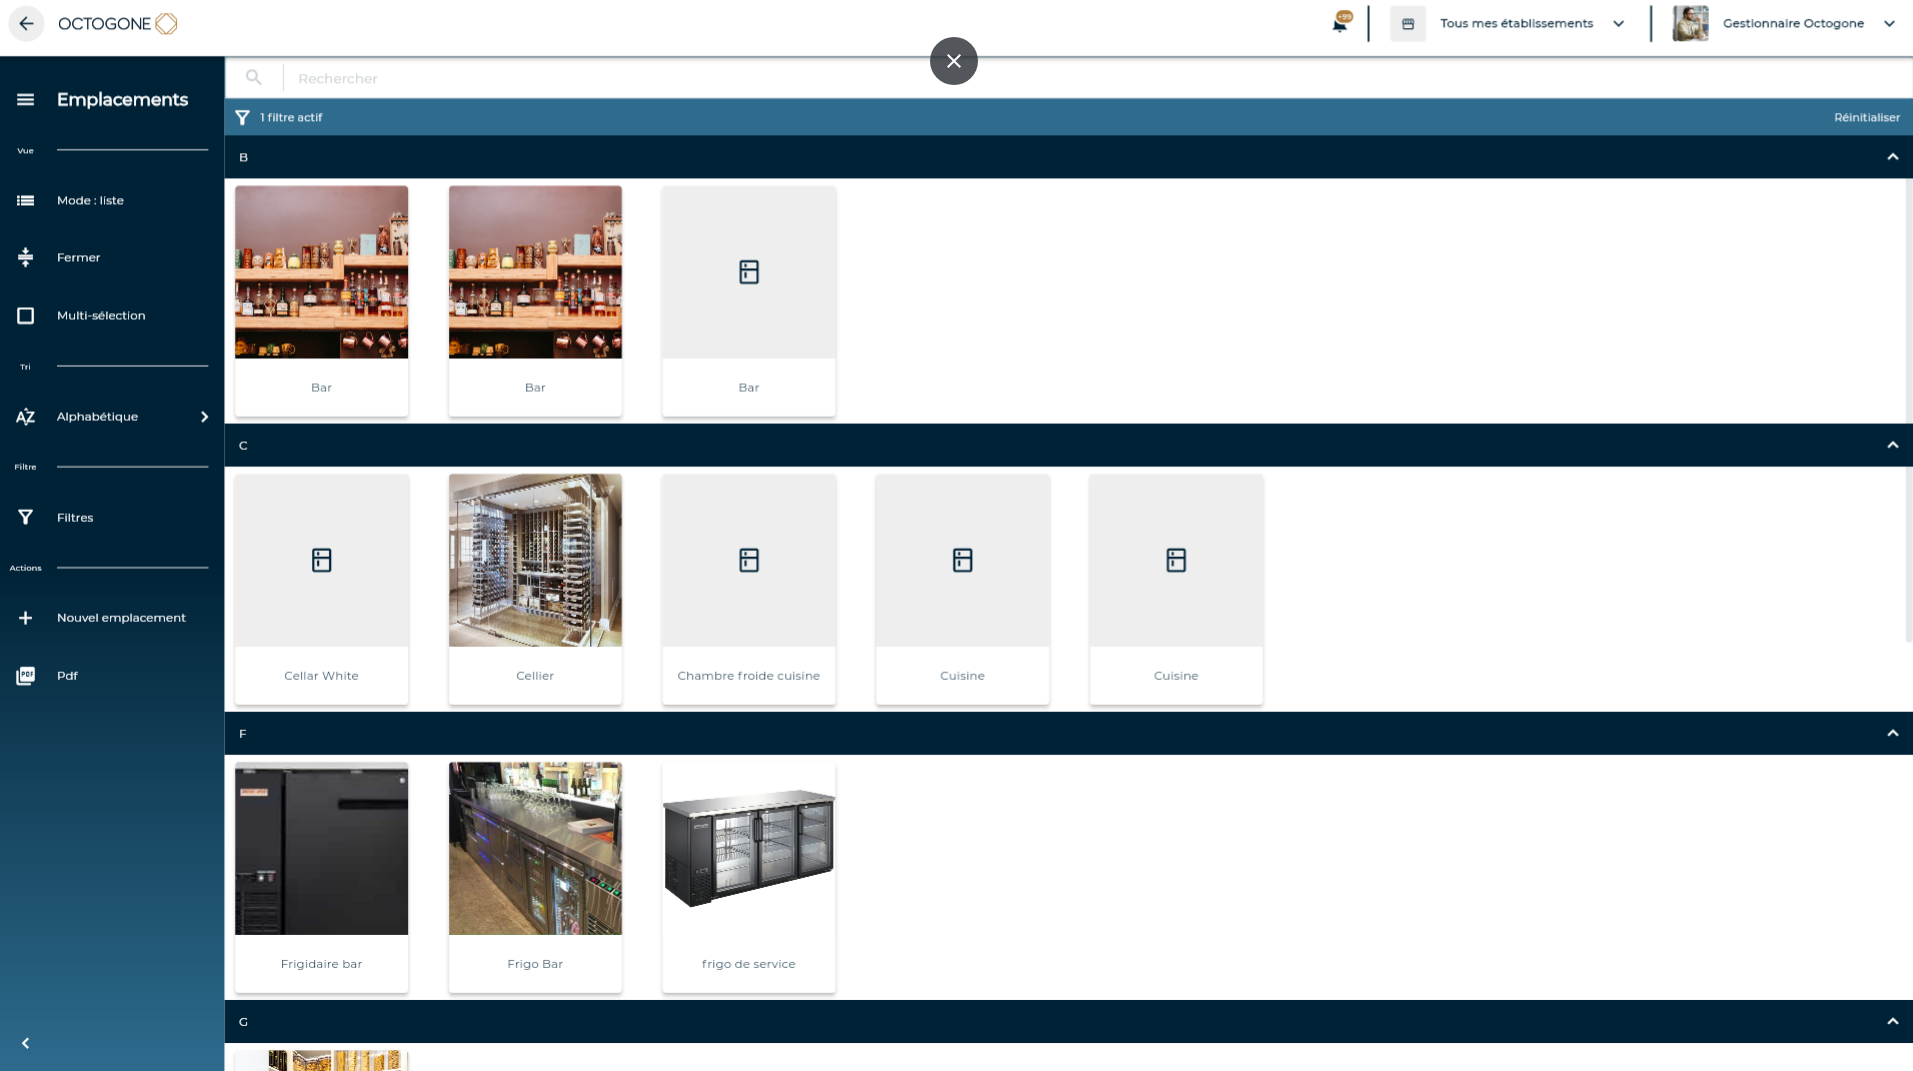Click the placeholder icon on Cellar White
Viewport: 1913px width, 1071px height.
321,560
